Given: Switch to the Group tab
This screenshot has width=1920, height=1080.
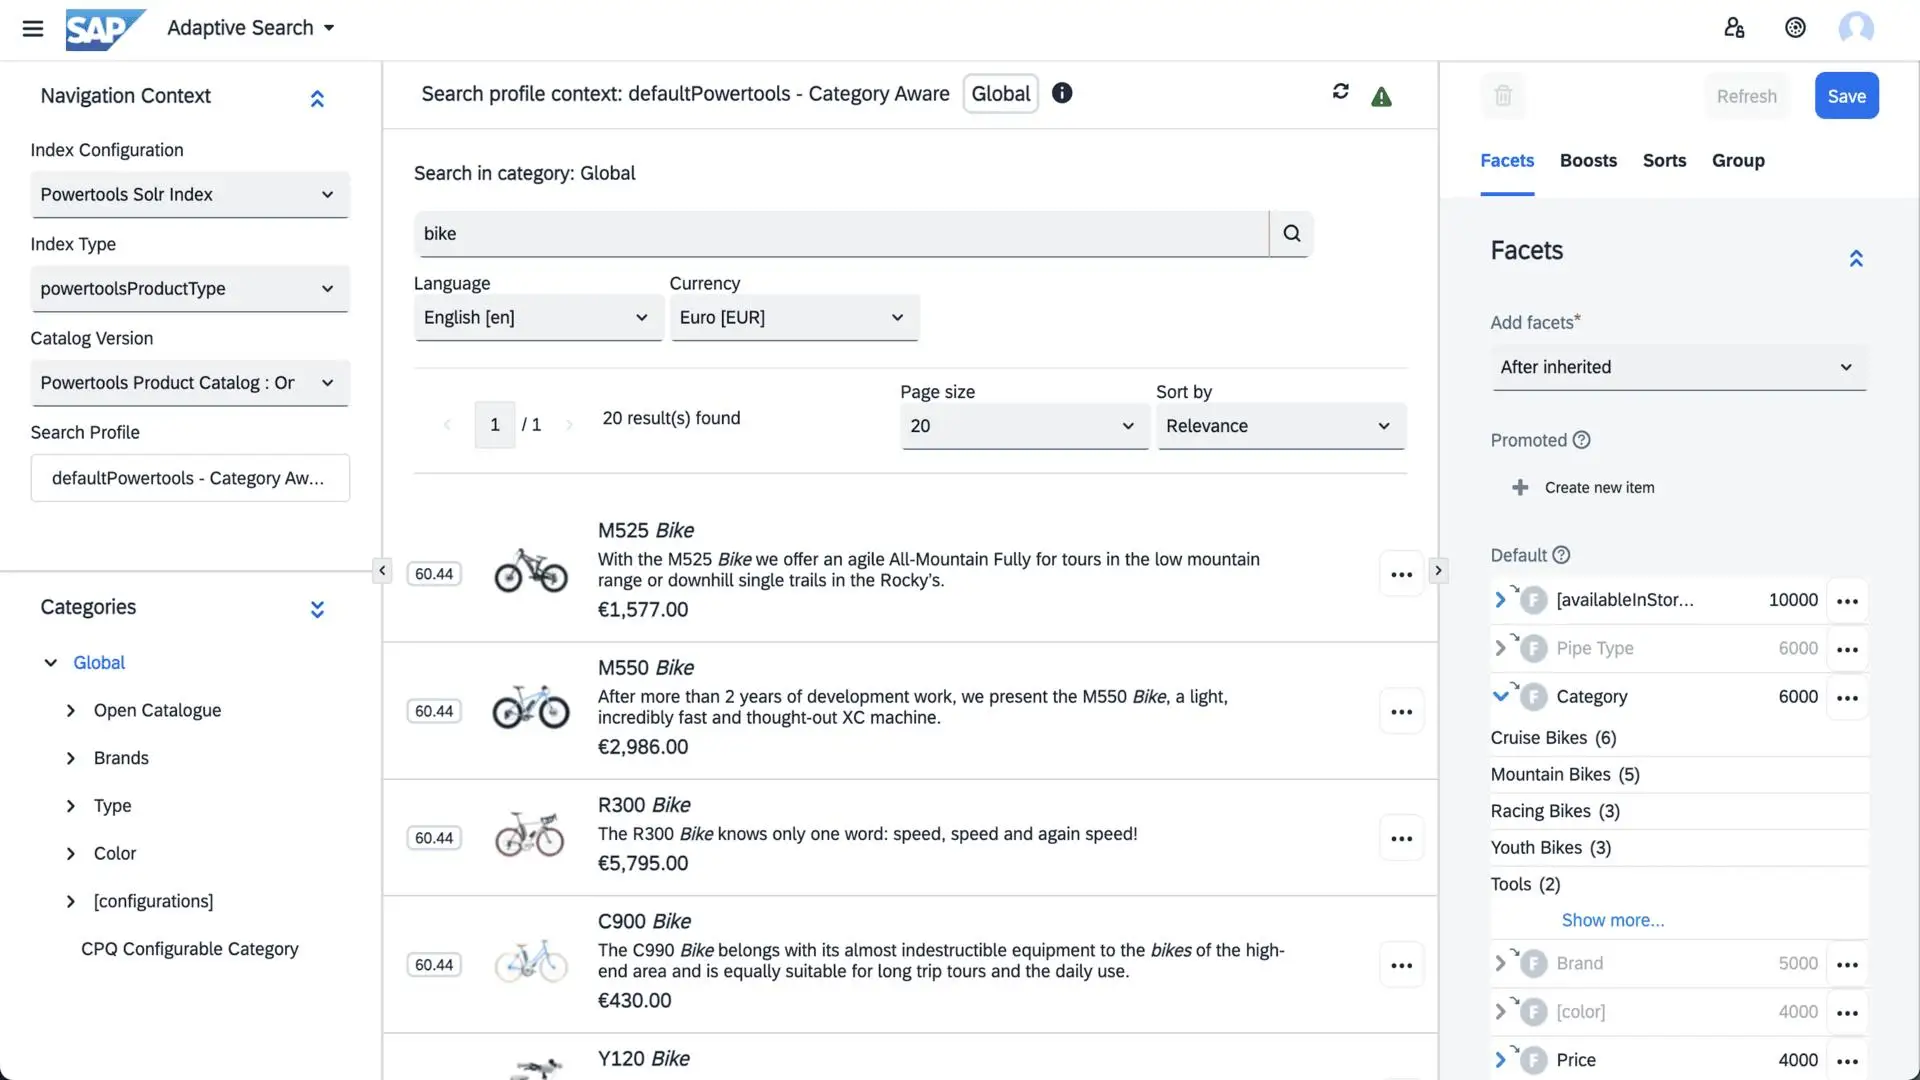Looking at the screenshot, I should coord(1738,160).
